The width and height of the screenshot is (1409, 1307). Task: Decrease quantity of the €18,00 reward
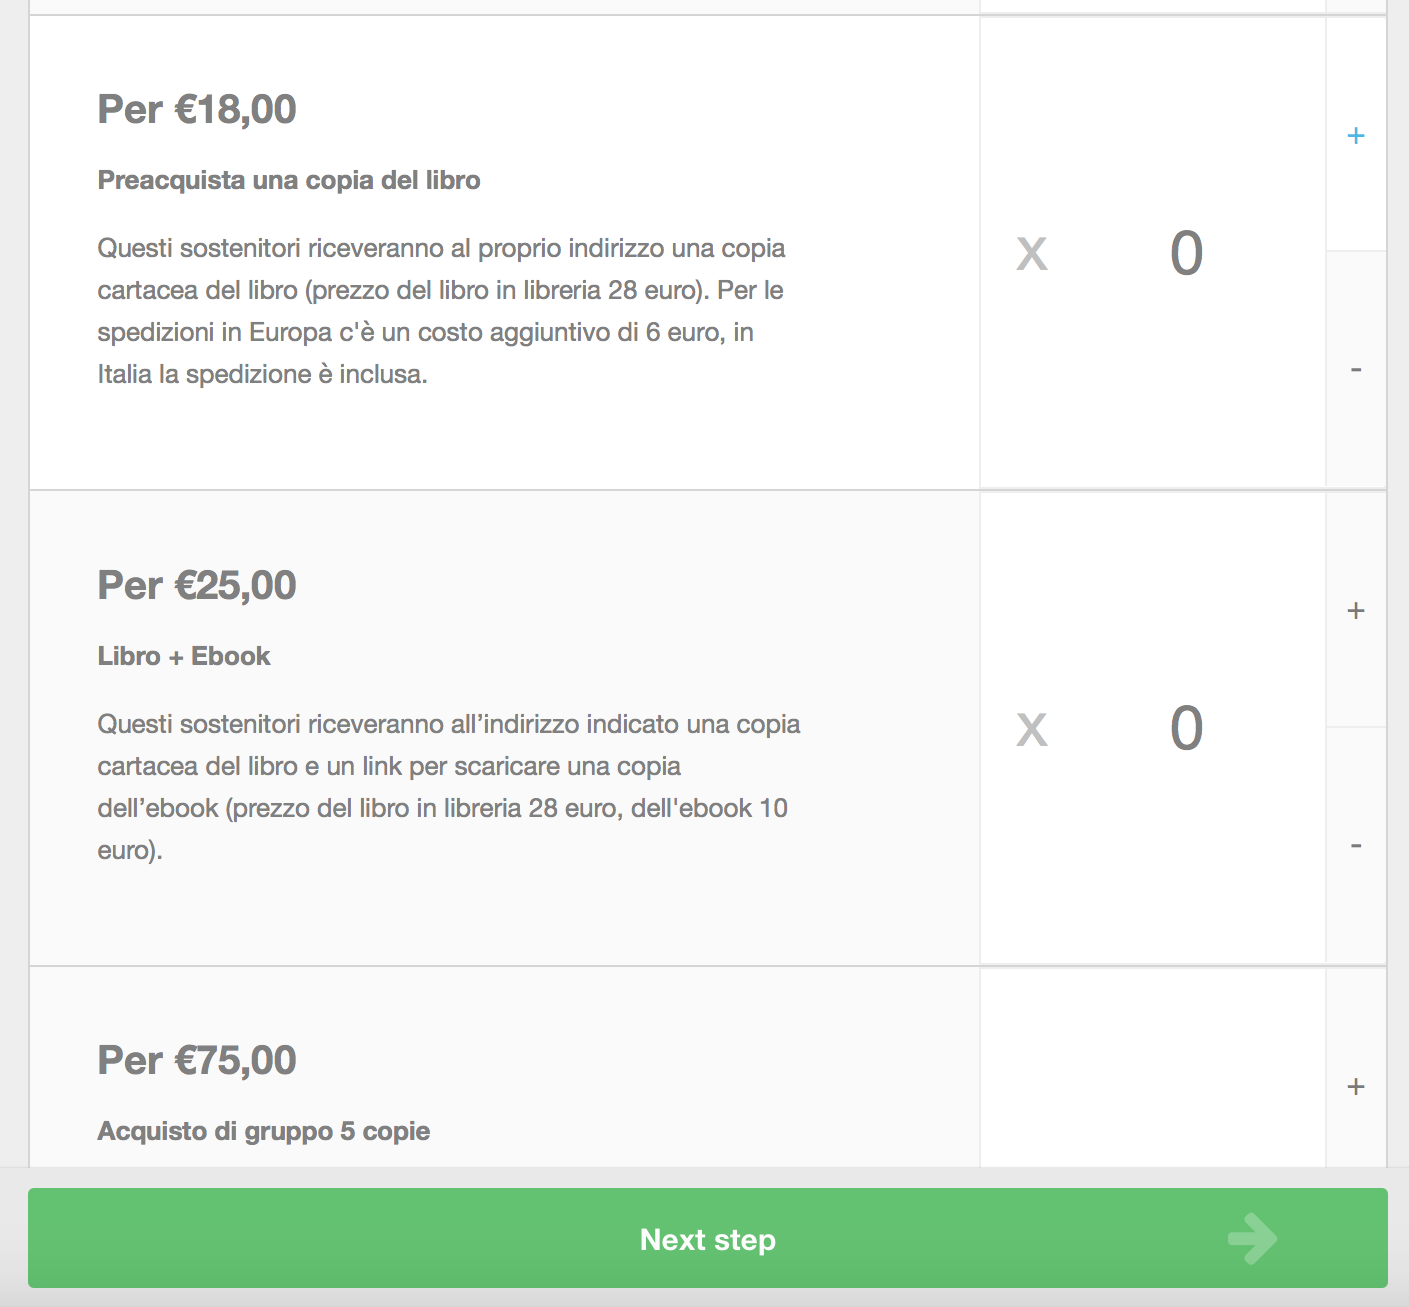coord(1356,370)
